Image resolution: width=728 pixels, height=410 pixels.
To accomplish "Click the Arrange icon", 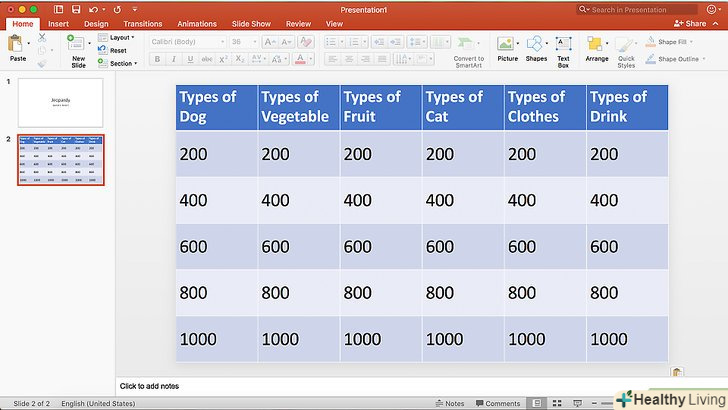I will coord(596,47).
